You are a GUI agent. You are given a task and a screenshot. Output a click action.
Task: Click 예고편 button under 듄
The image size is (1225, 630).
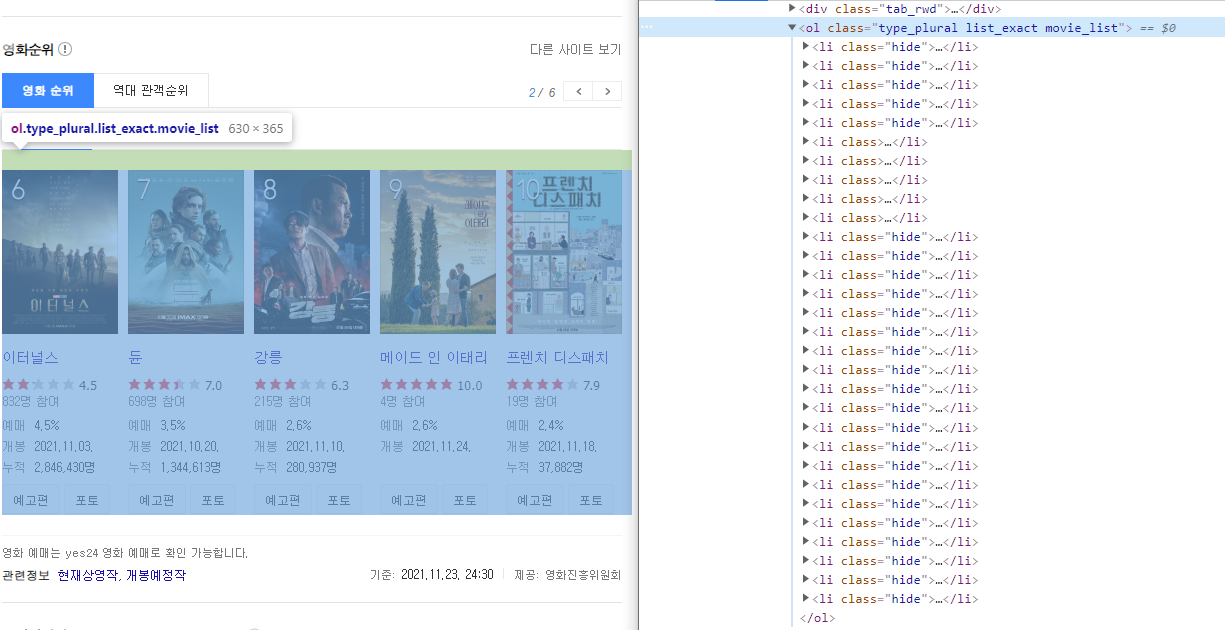(x=156, y=500)
